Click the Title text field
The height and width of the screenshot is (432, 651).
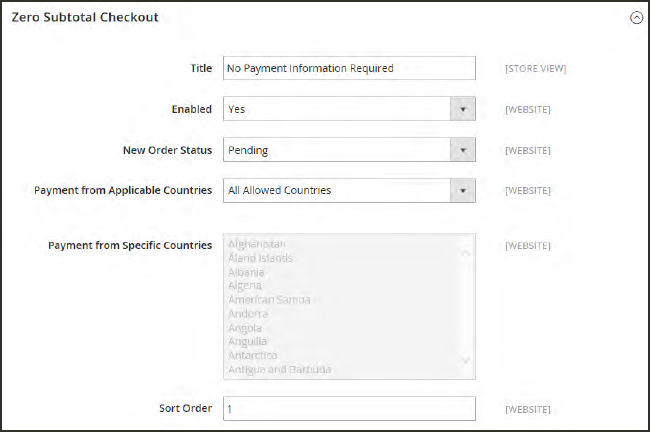coord(348,68)
